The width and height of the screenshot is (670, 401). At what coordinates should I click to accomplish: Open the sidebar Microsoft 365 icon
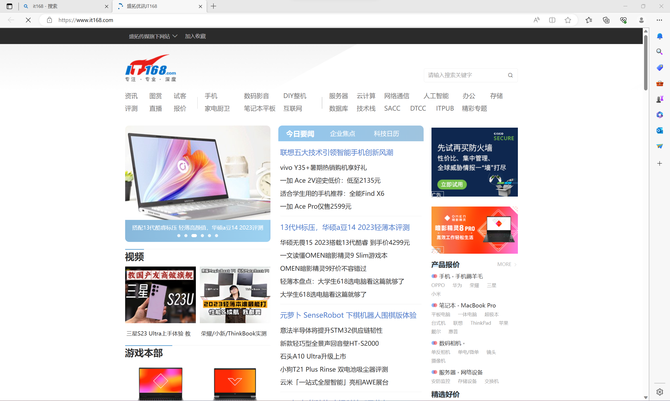click(x=660, y=115)
